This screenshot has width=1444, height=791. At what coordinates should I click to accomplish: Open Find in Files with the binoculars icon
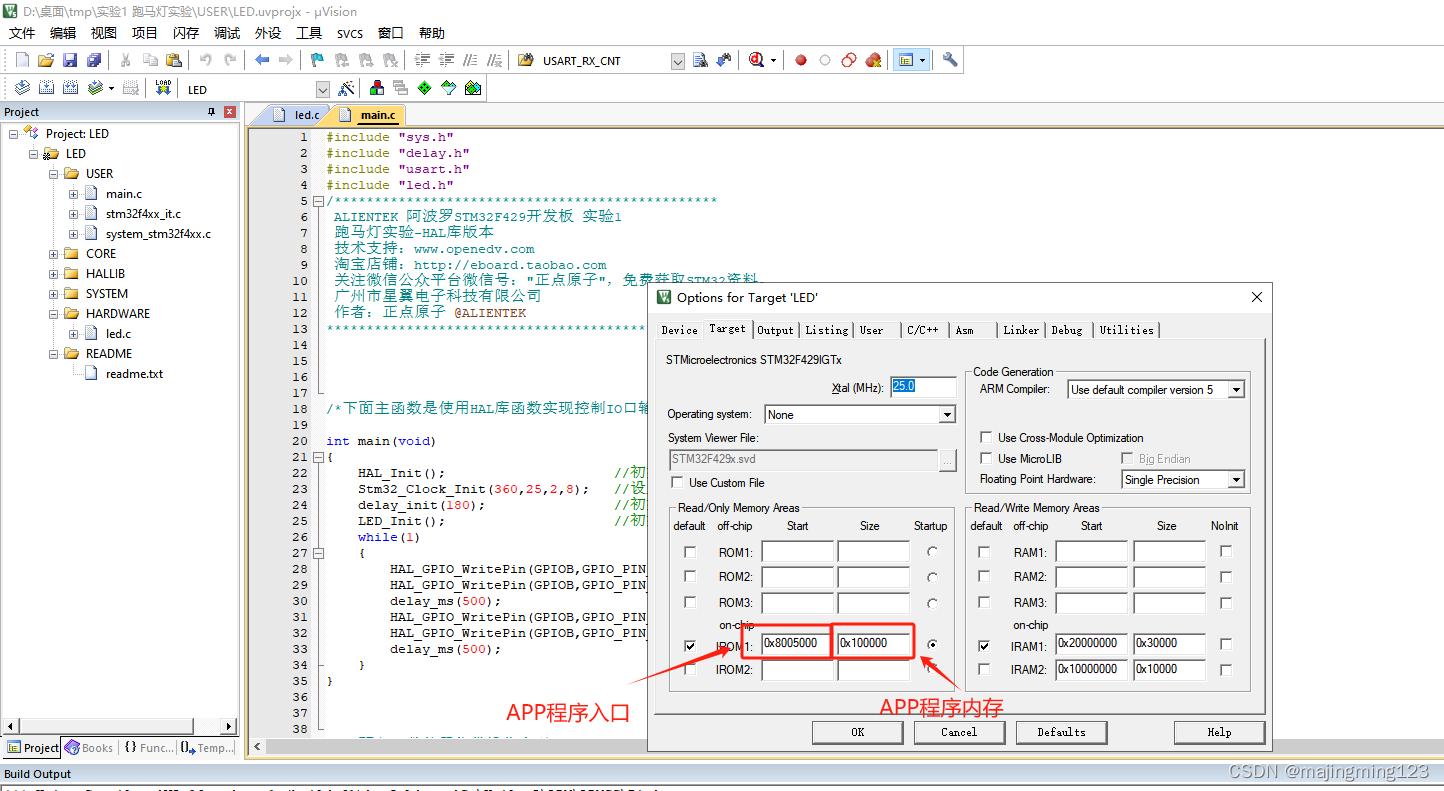[x=699, y=59]
